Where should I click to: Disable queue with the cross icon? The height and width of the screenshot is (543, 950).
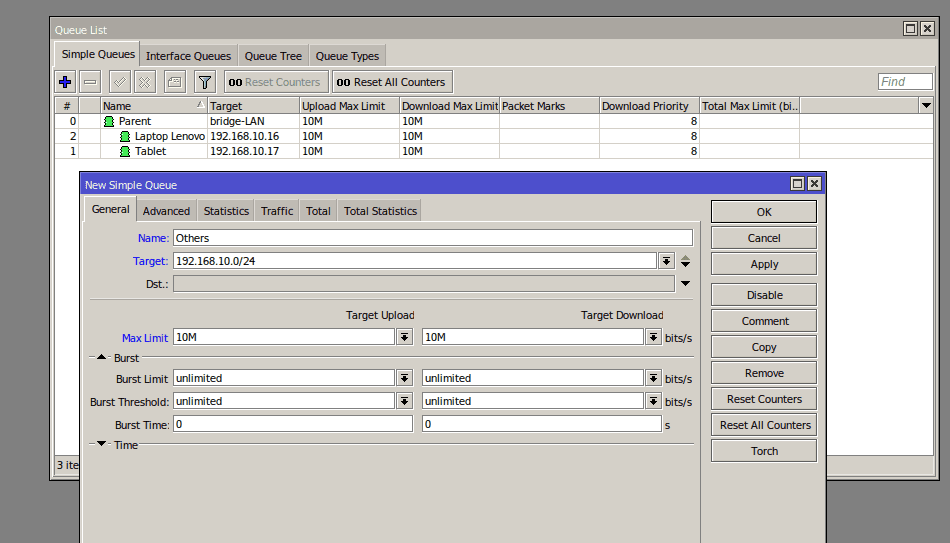144,82
